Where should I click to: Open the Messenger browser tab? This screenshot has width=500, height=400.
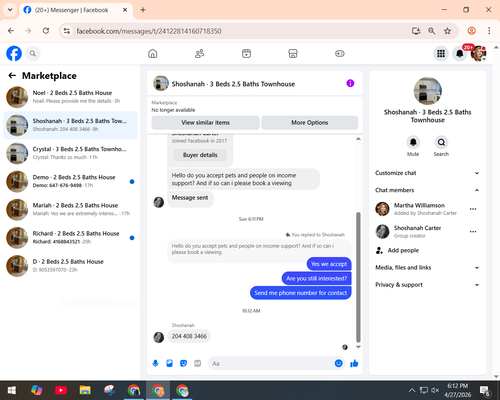click(x=76, y=10)
